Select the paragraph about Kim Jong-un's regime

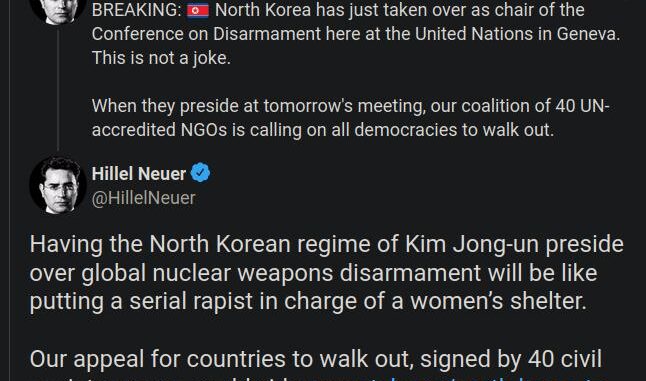(327, 273)
